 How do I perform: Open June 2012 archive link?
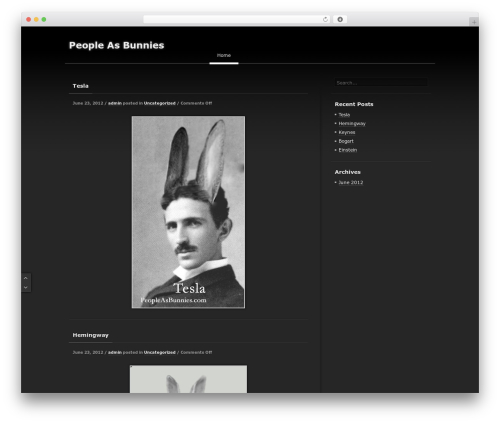[351, 182]
